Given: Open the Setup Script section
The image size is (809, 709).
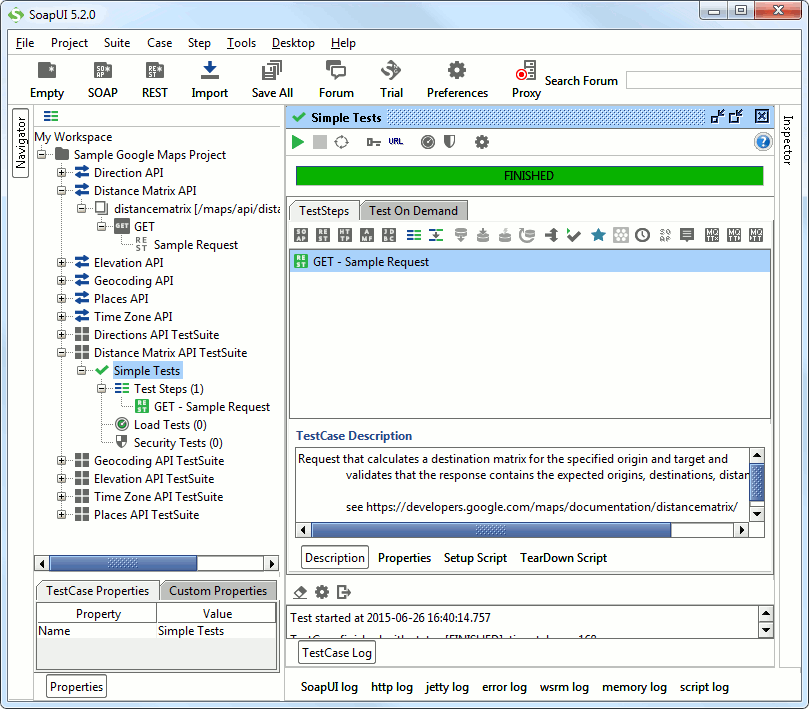Looking at the screenshot, I should click(x=475, y=558).
